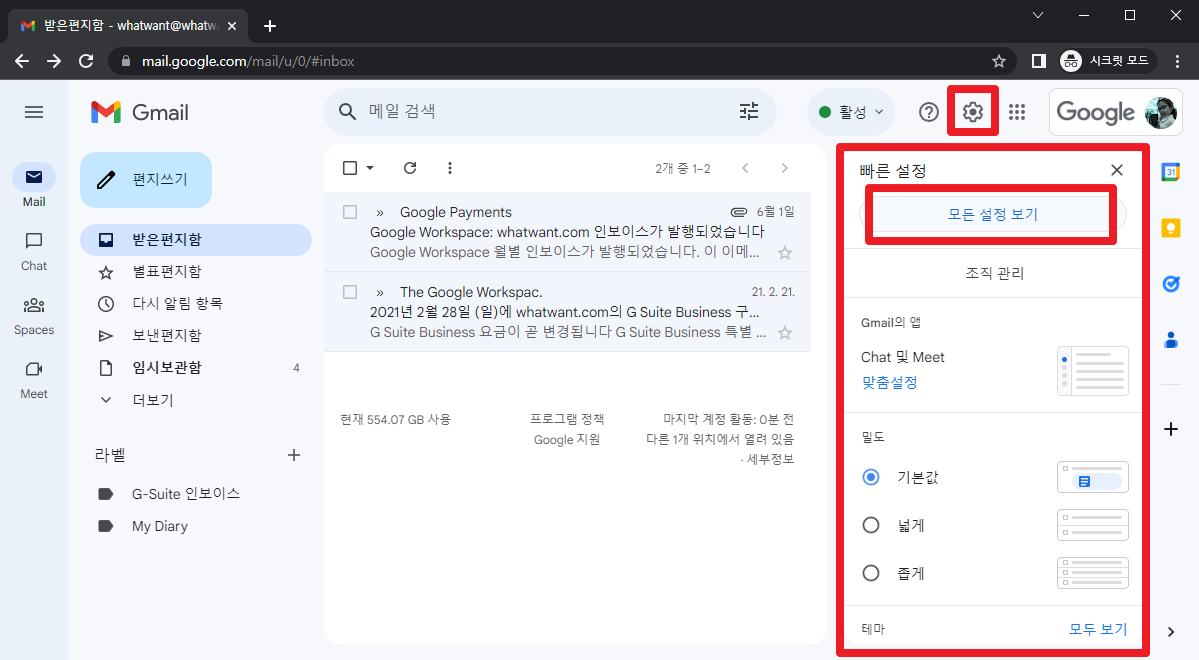Show search options filter icon
The height and width of the screenshot is (660, 1199).
click(x=749, y=112)
